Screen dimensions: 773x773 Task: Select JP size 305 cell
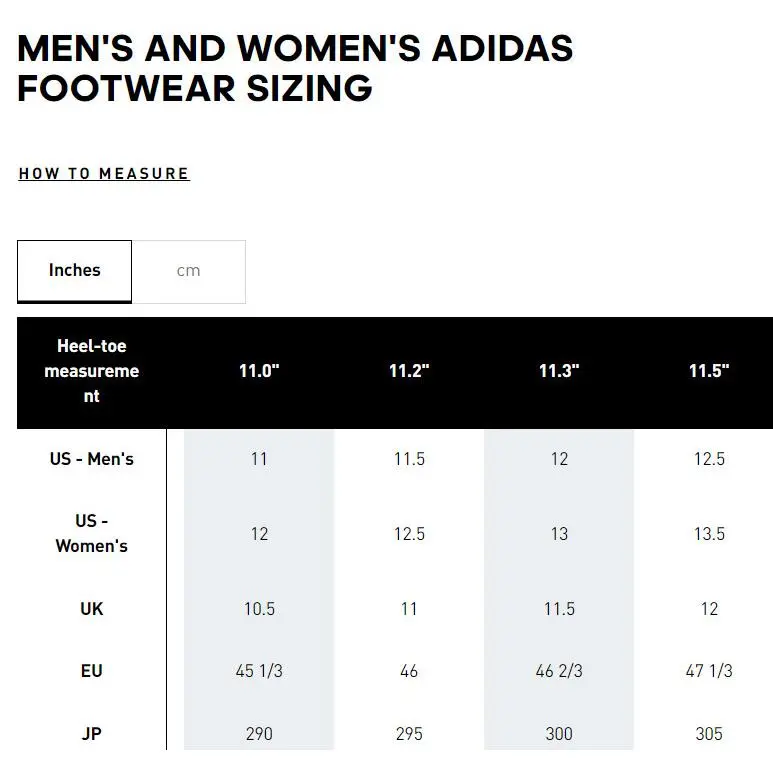709,734
